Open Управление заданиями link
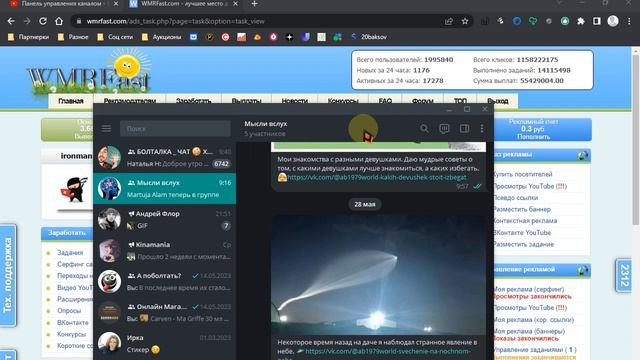Image resolution: width=640 pixels, height=360 pixels. (535, 350)
